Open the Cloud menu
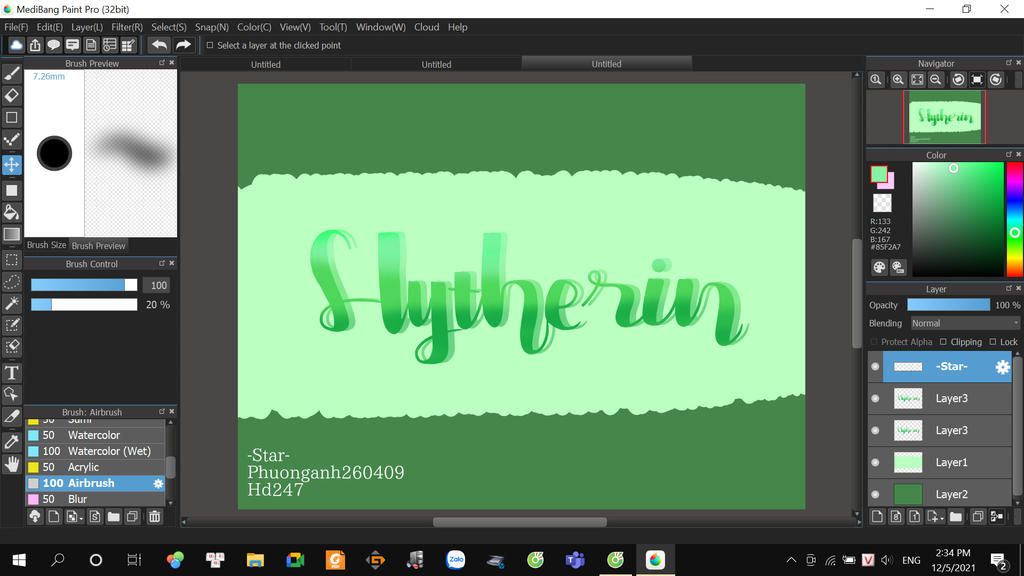Viewport: 1024px width, 576px height. point(426,27)
